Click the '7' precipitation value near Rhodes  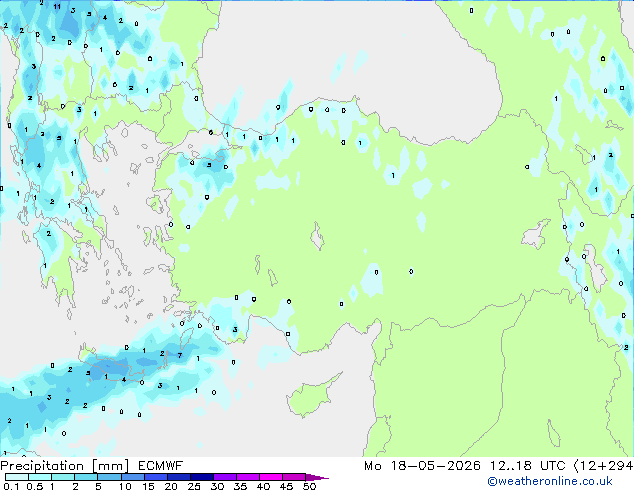[180, 355]
